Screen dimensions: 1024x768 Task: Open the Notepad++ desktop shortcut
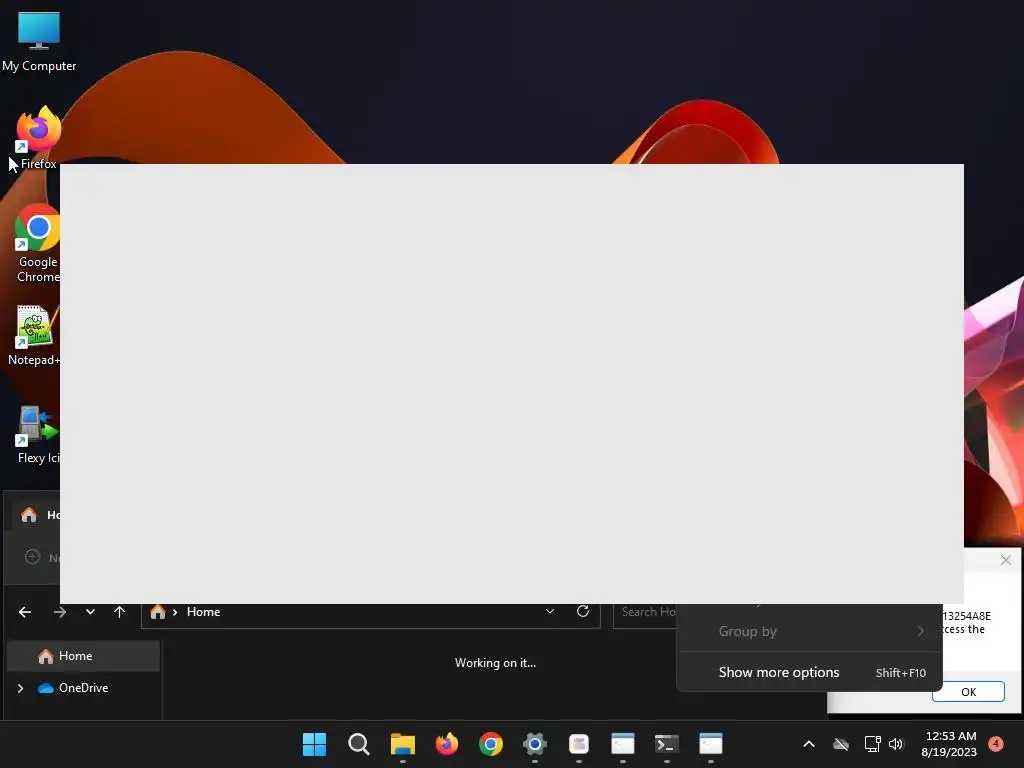pos(34,334)
